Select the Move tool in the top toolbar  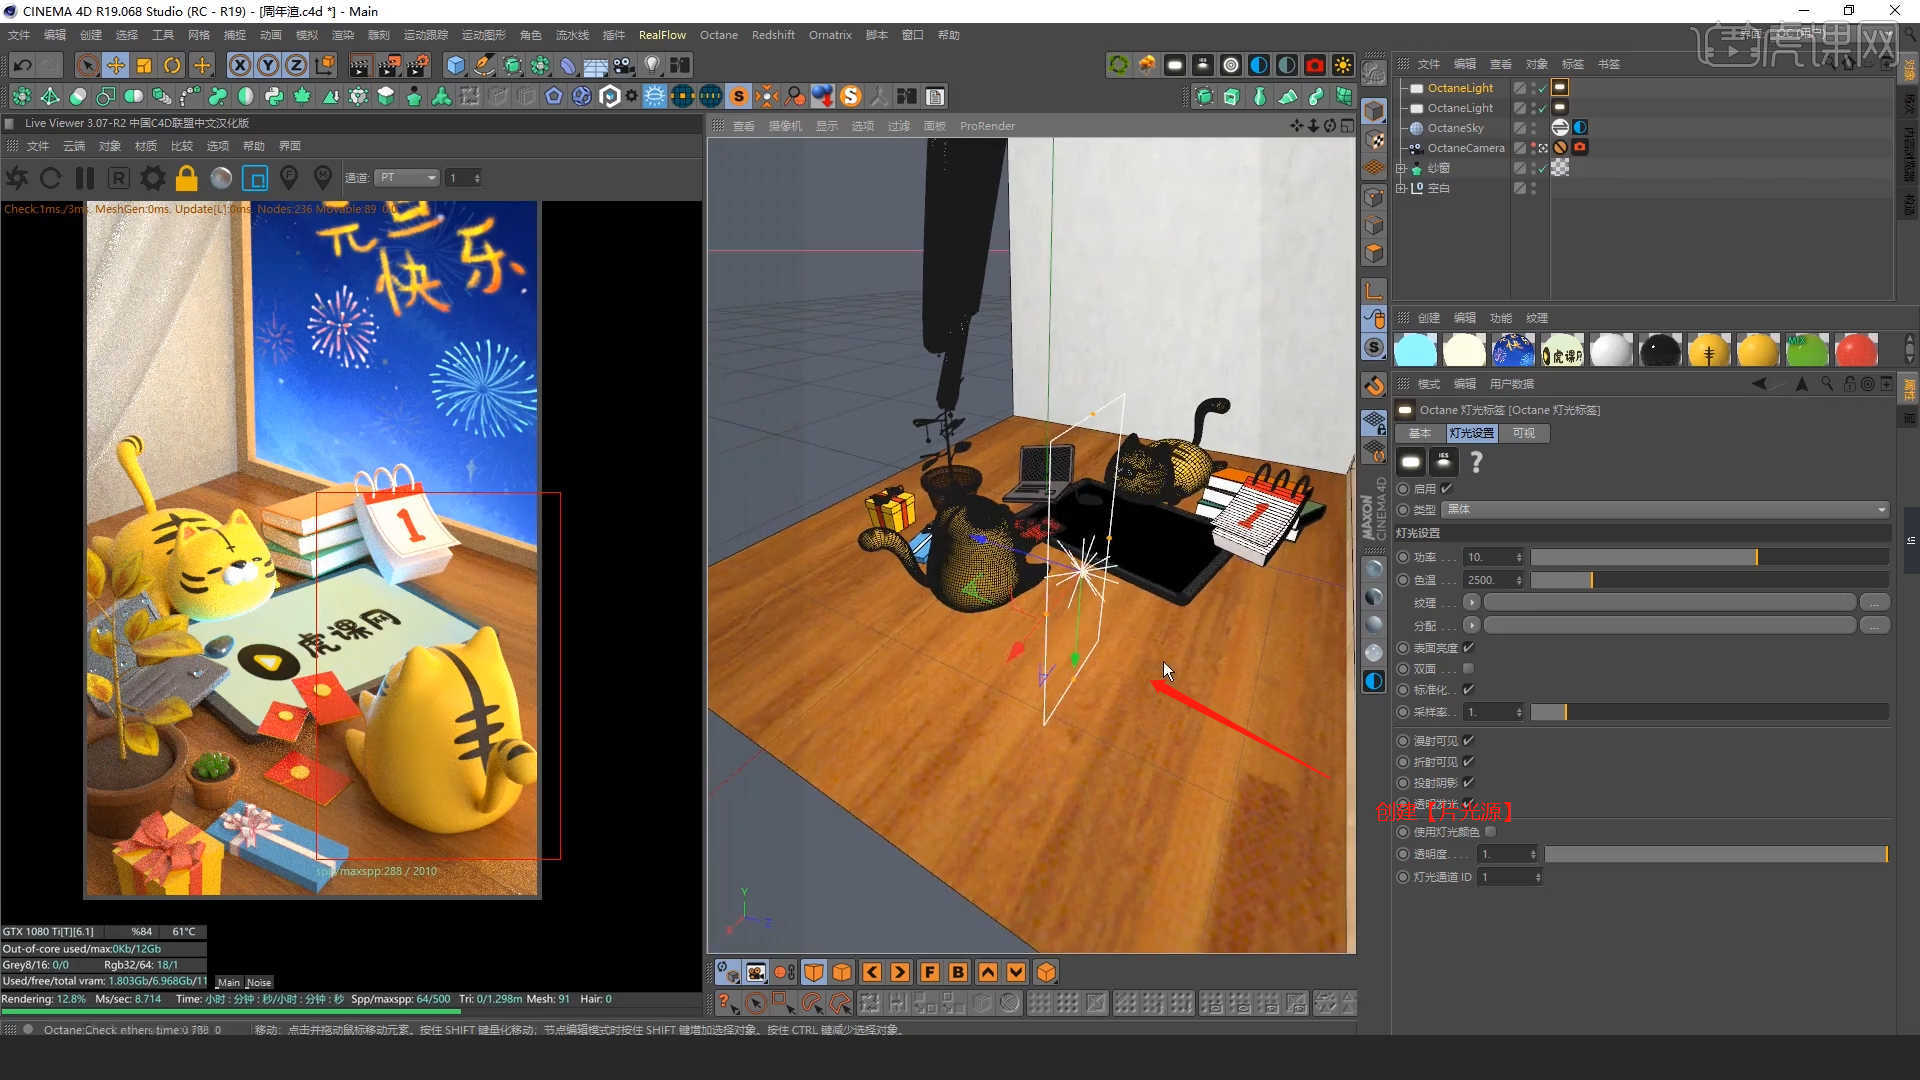(116, 66)
